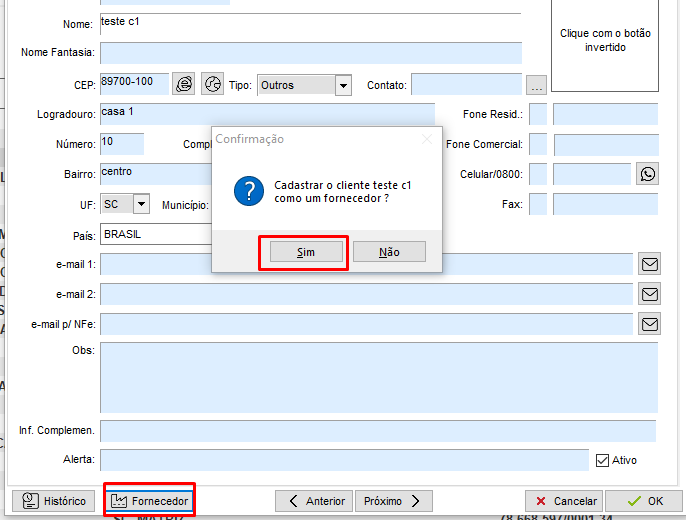Click envelope icon beside e-mail 2
Image resolution: width=686 pixels, height=520 pixels.
pyautogui.click(x=650, y=294)
